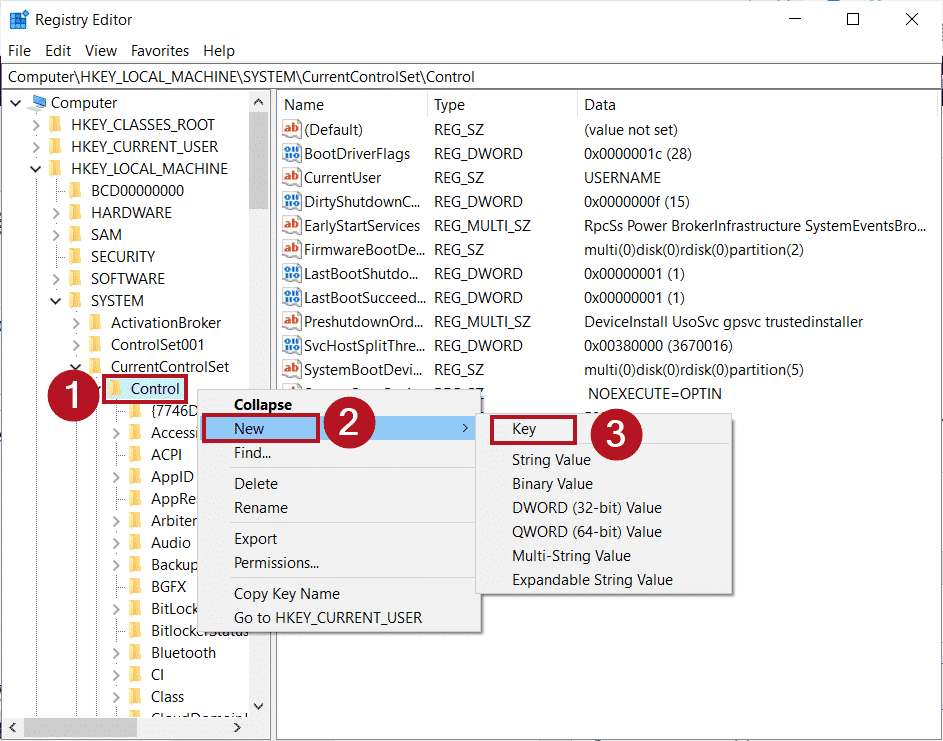Click the icon beside FirmwareBootDe...
The height and width of the screenshot is (741, 943).
pos(292,249)
